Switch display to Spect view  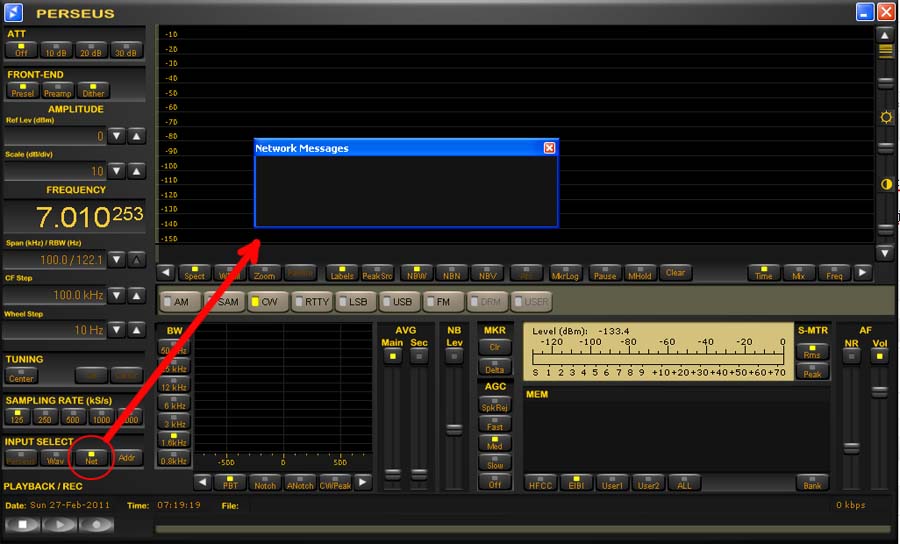(x=195, y=273)
